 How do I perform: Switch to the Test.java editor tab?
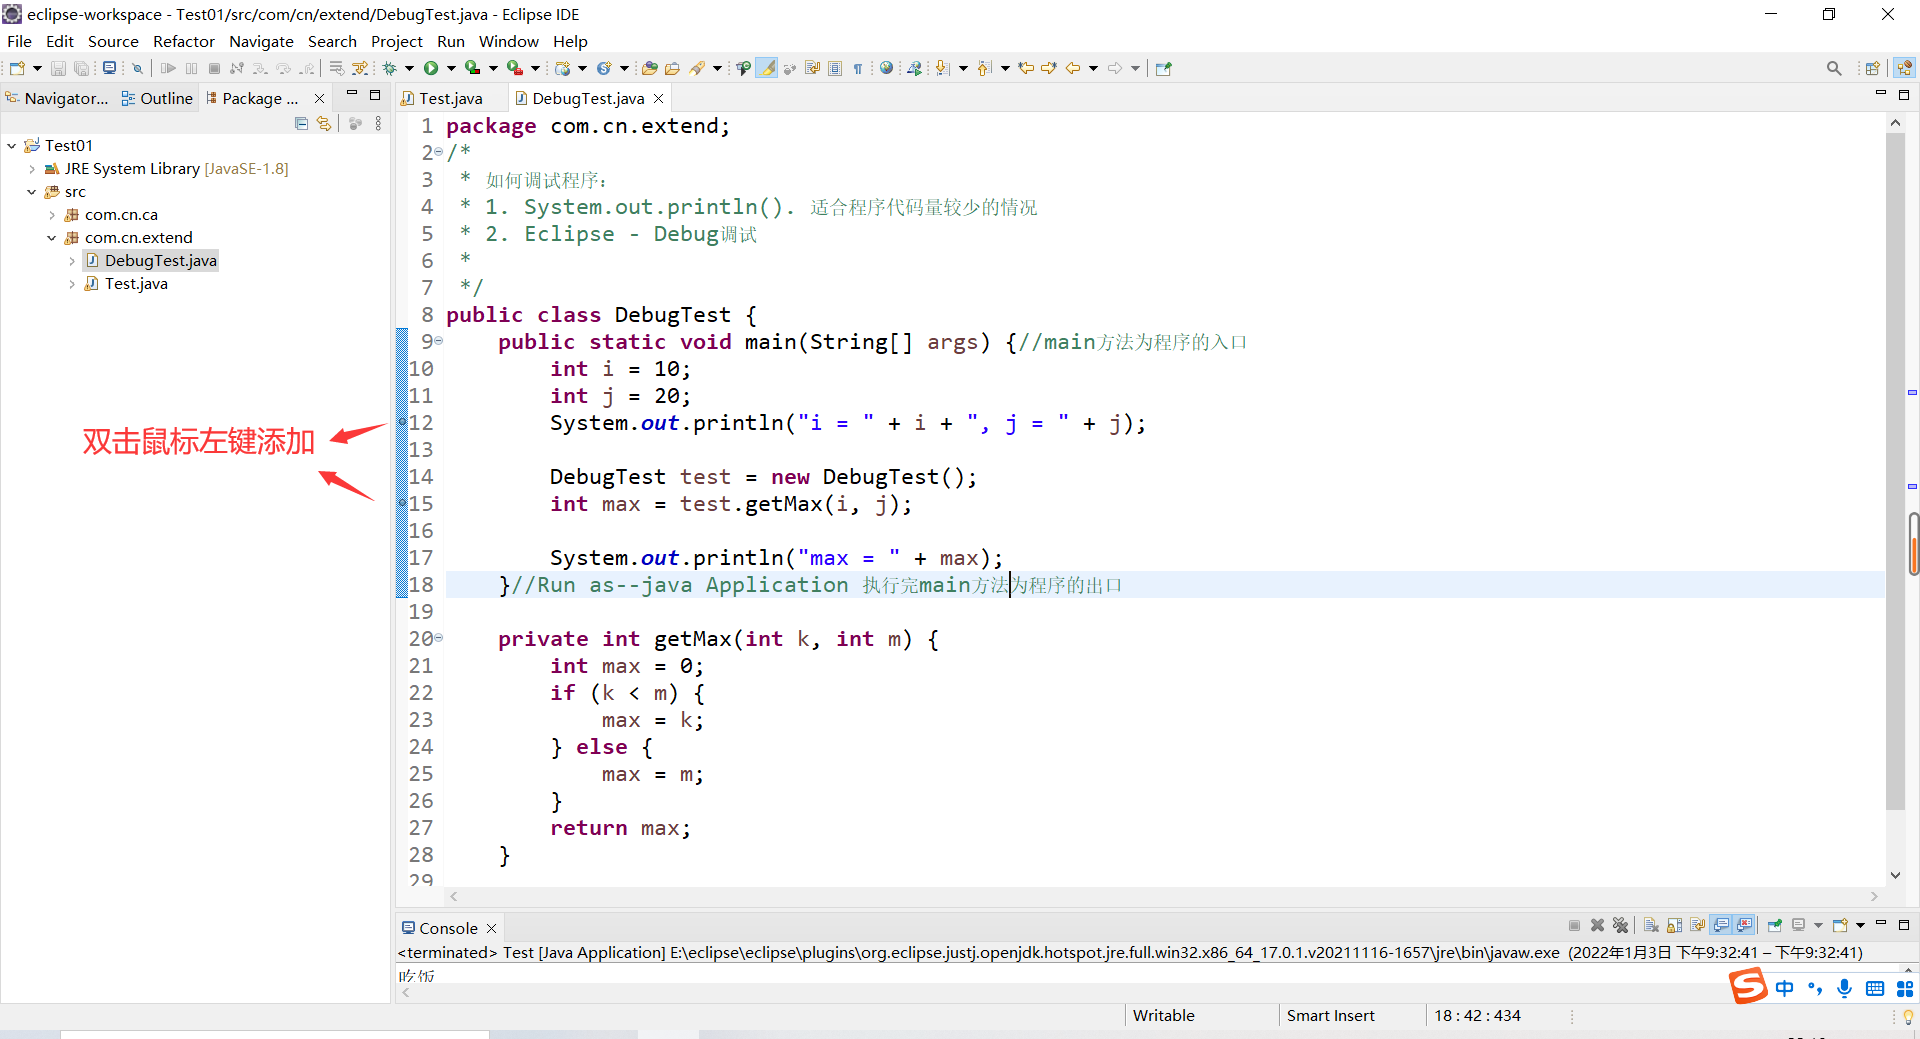[x=450, y=97]
